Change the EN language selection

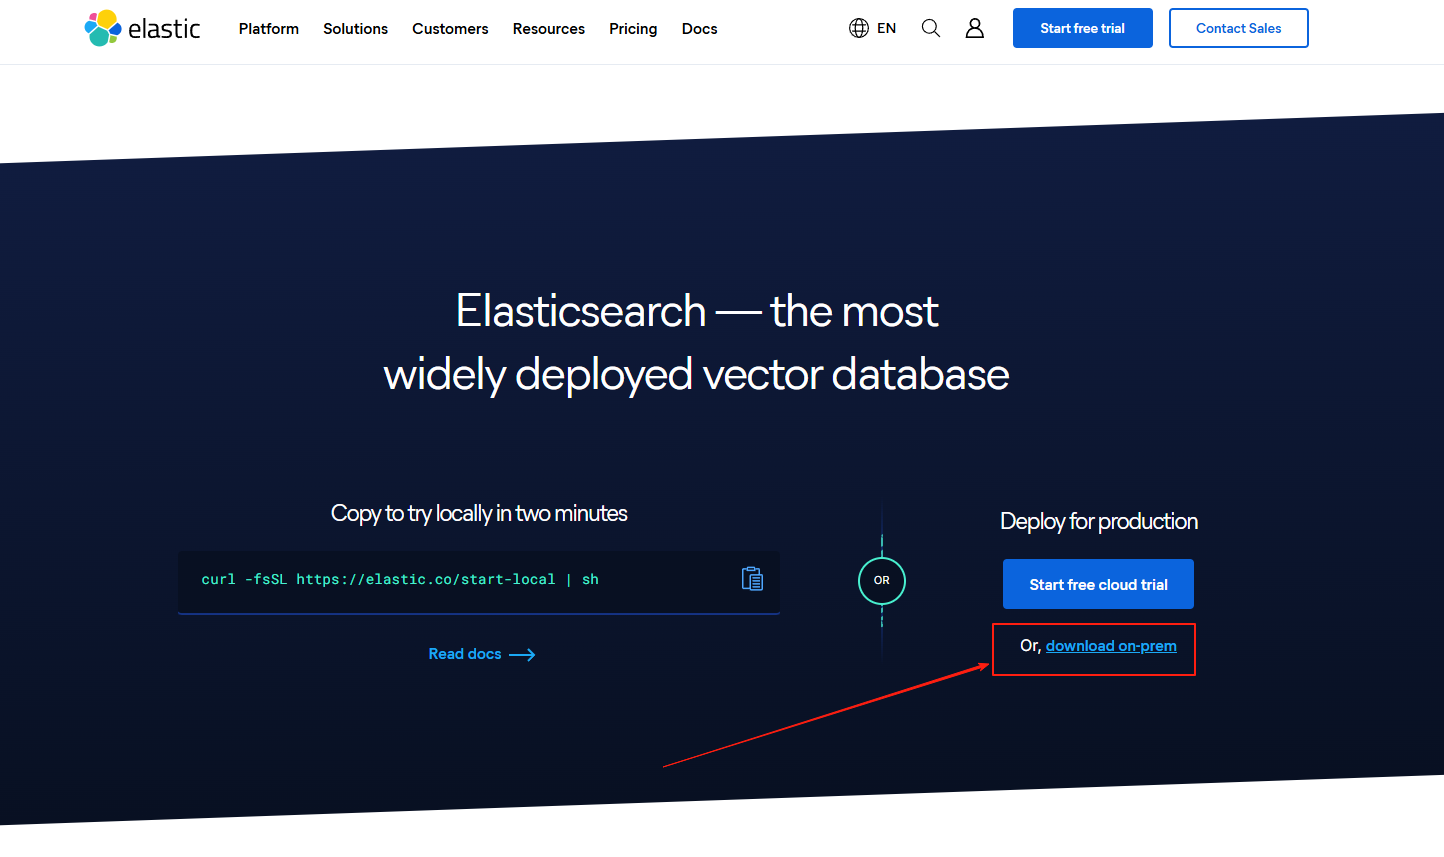[x=887, y=28]
